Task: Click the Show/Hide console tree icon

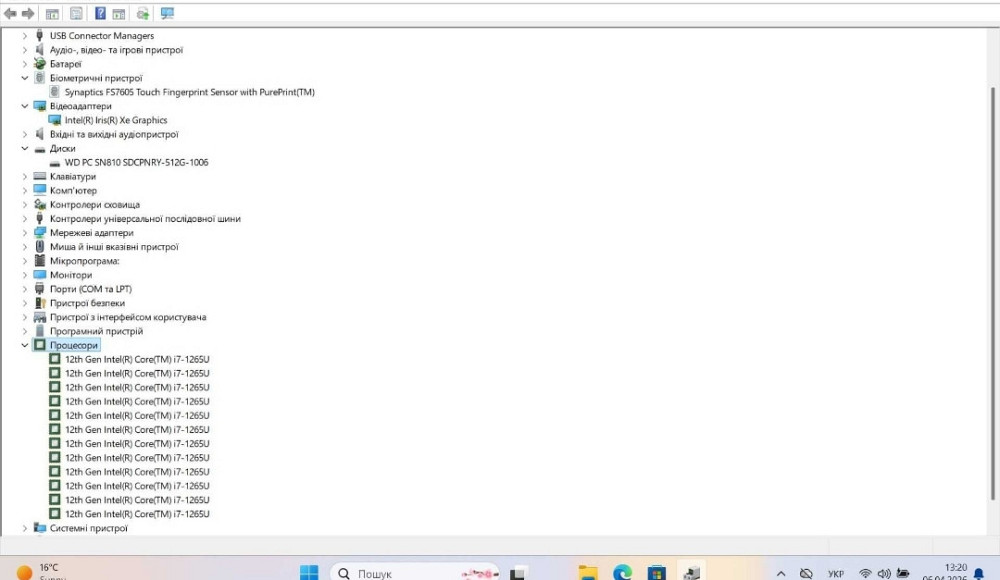Action: point(52,14)
